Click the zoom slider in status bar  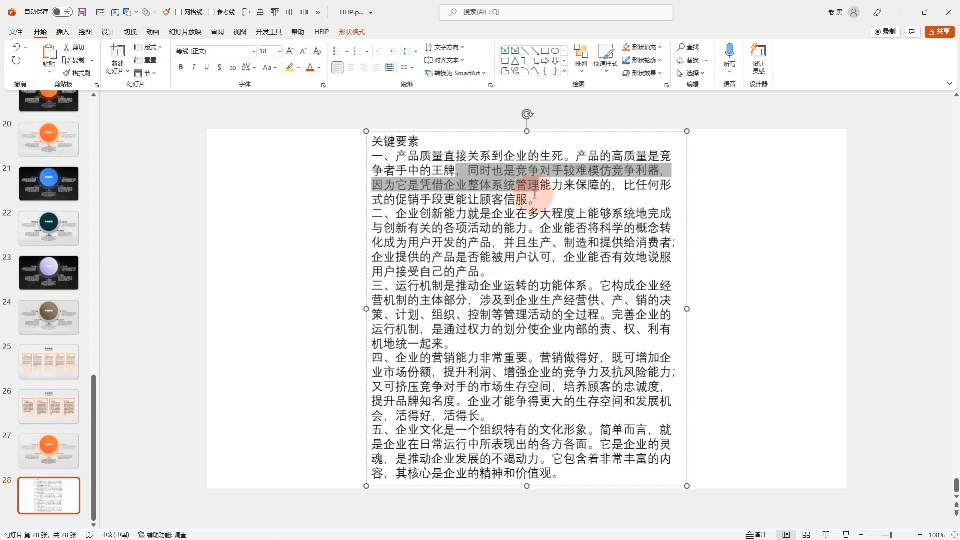coord(891,534)
